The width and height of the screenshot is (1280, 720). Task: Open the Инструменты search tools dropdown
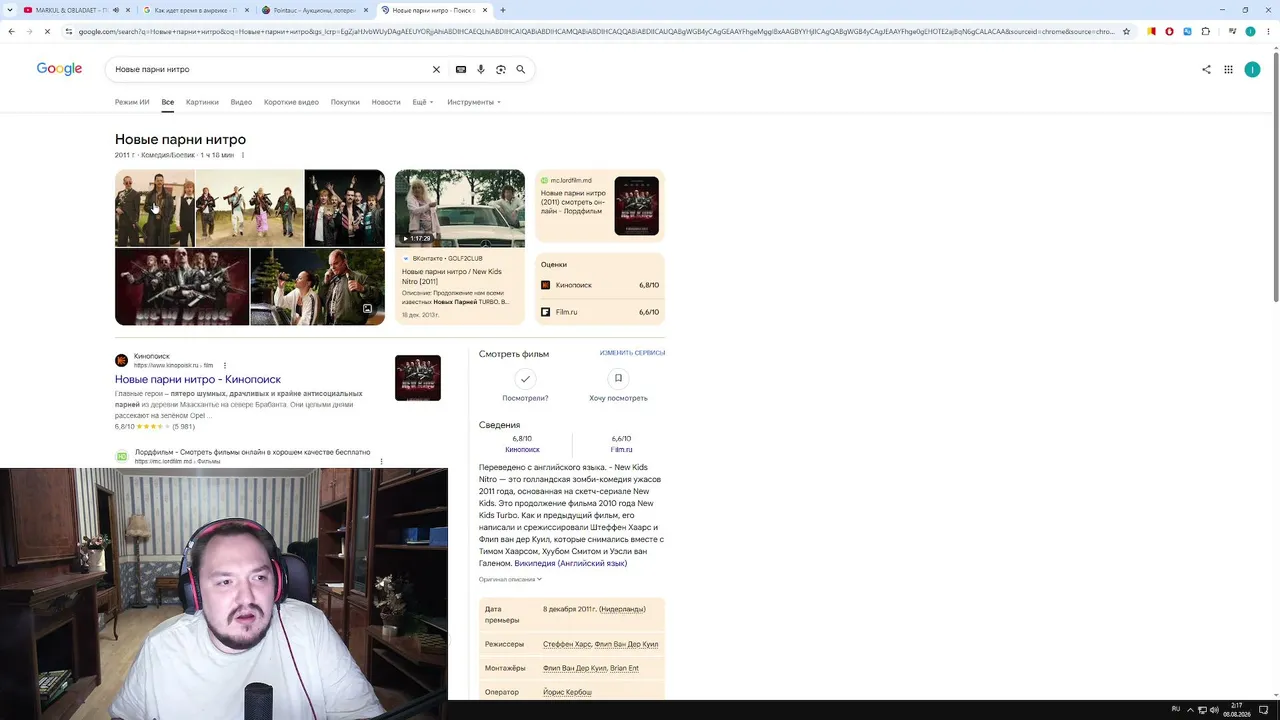[474, 102]
